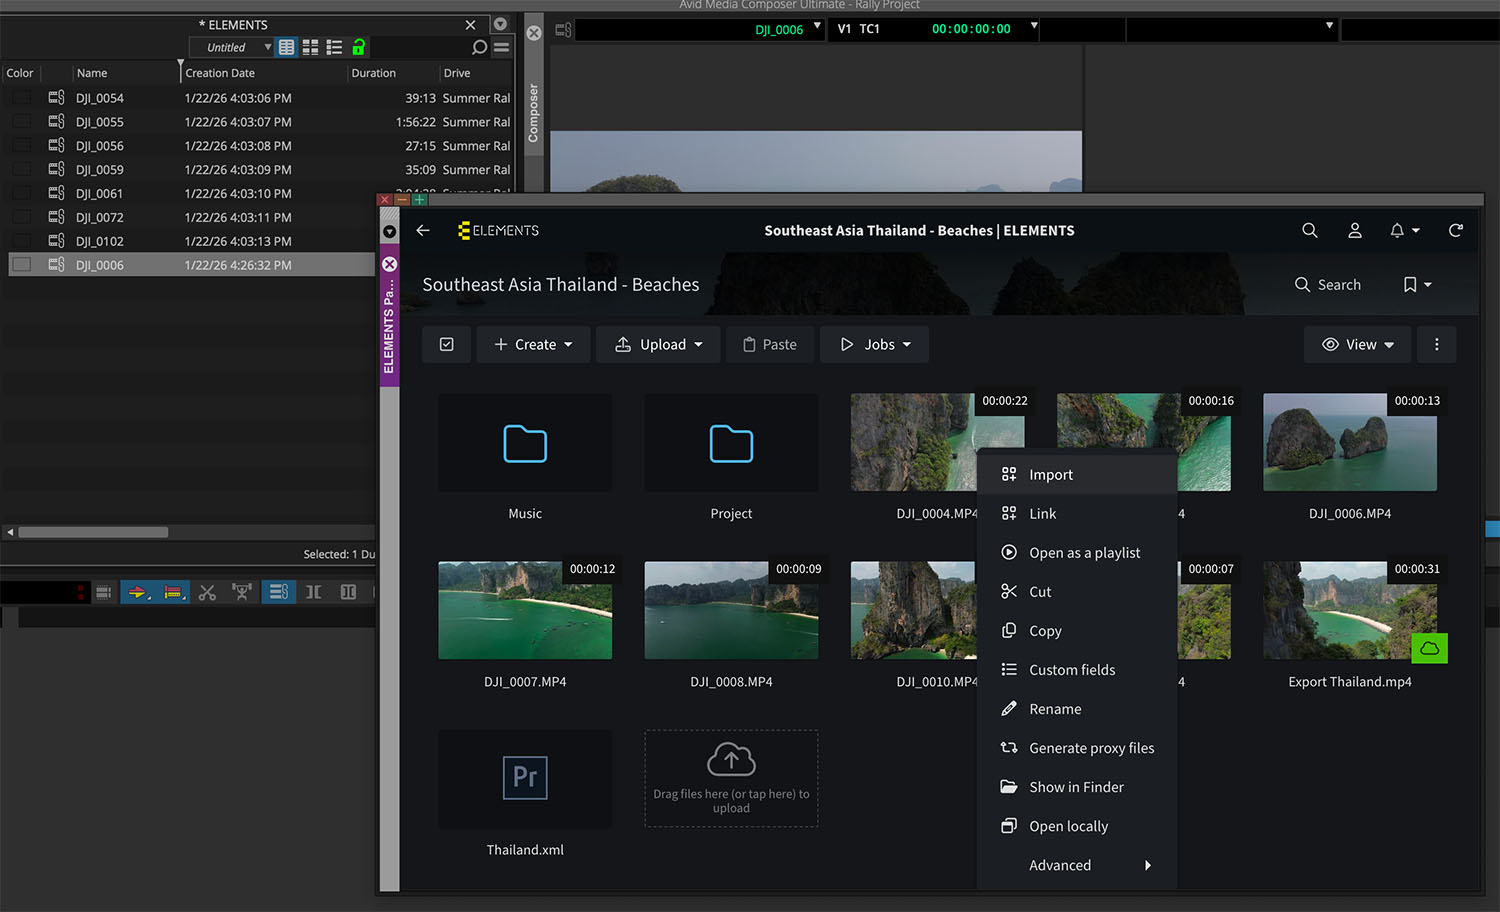Expand the View dropdown
Image resolution: width=1500 pixels, height=912 pixels.
(x=1357, y=345)
